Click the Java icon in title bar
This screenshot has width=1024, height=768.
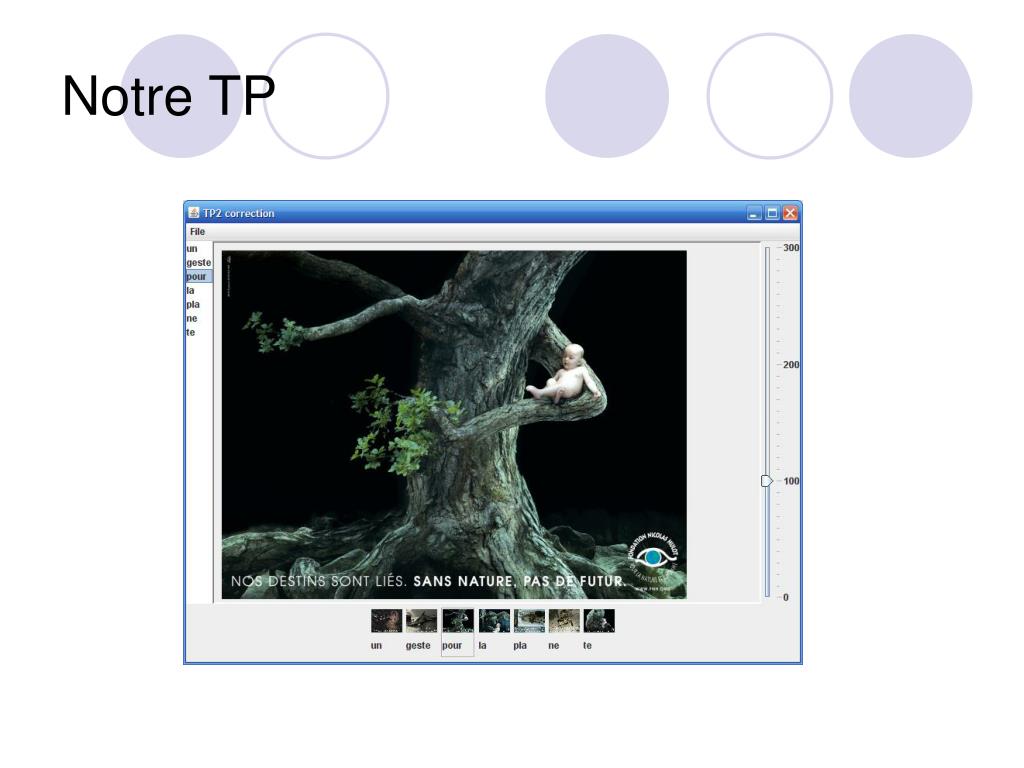(193, 212)
